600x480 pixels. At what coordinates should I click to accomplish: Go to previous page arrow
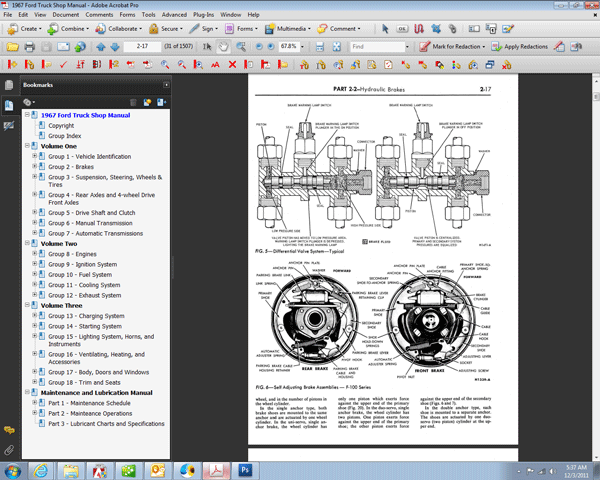101,47
